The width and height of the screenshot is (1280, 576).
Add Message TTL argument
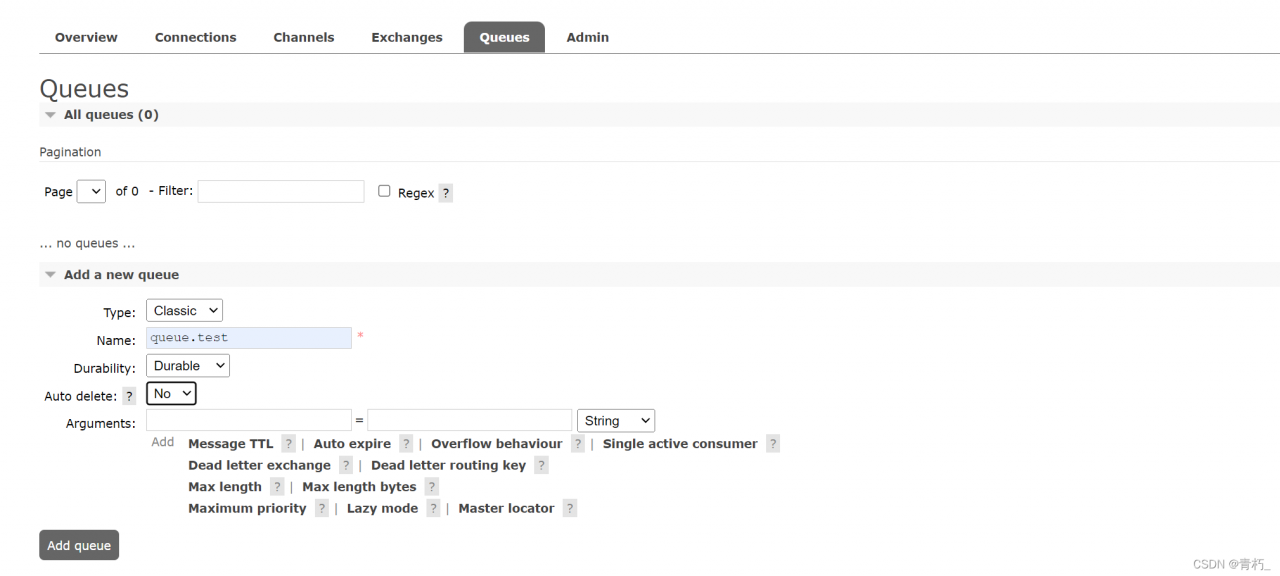pyautogui.click(x=230, y=444)
